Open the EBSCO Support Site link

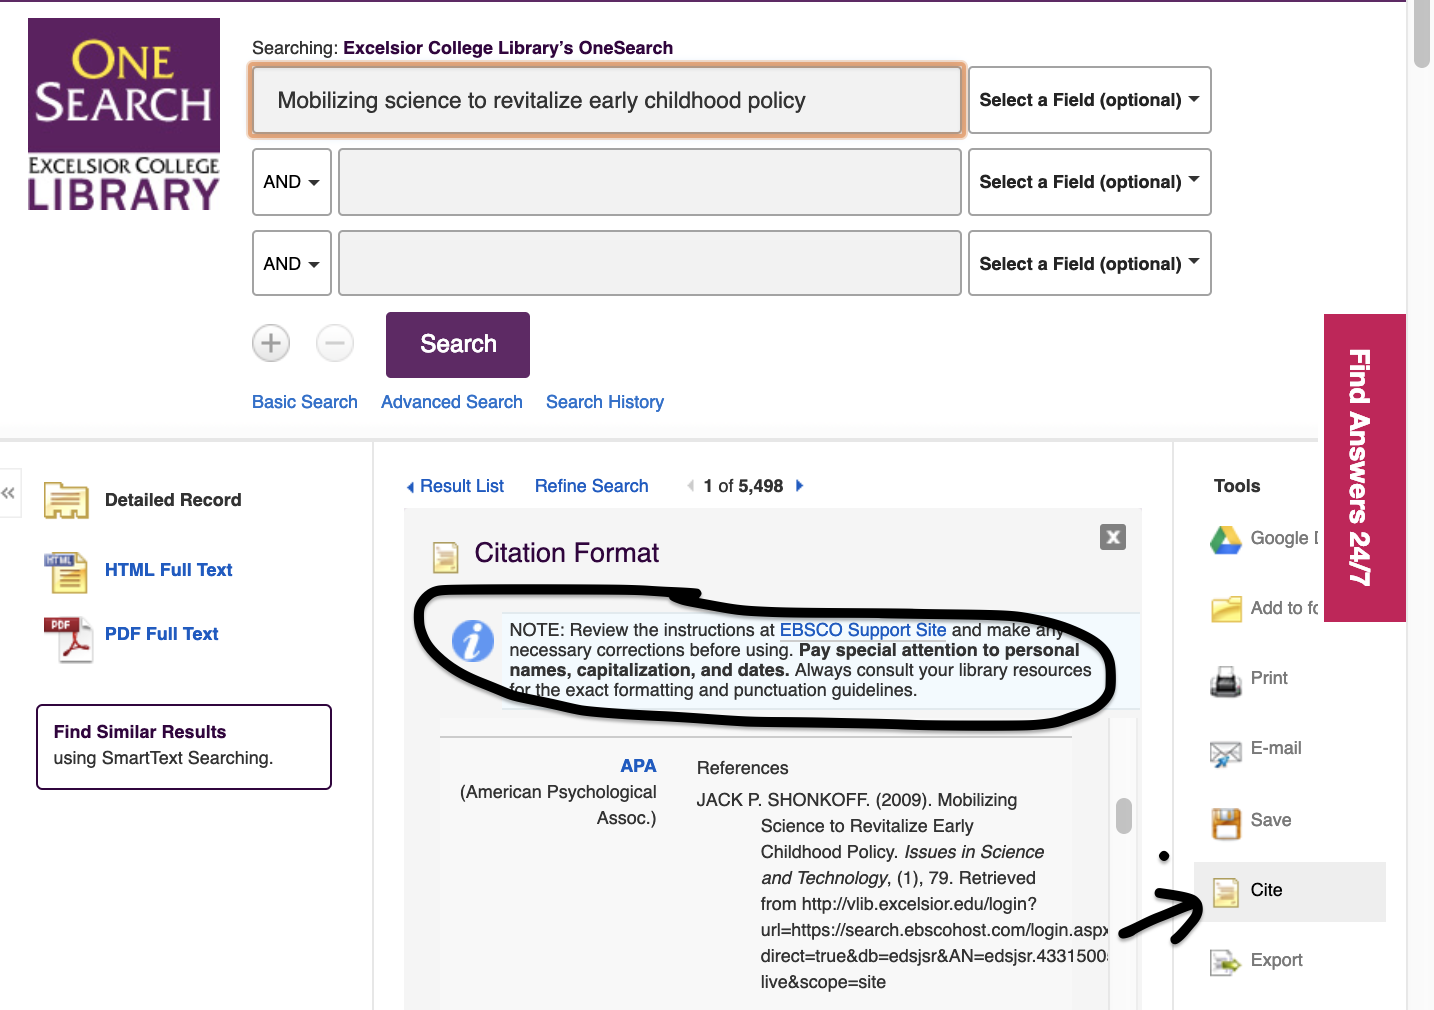click(863, 630)
